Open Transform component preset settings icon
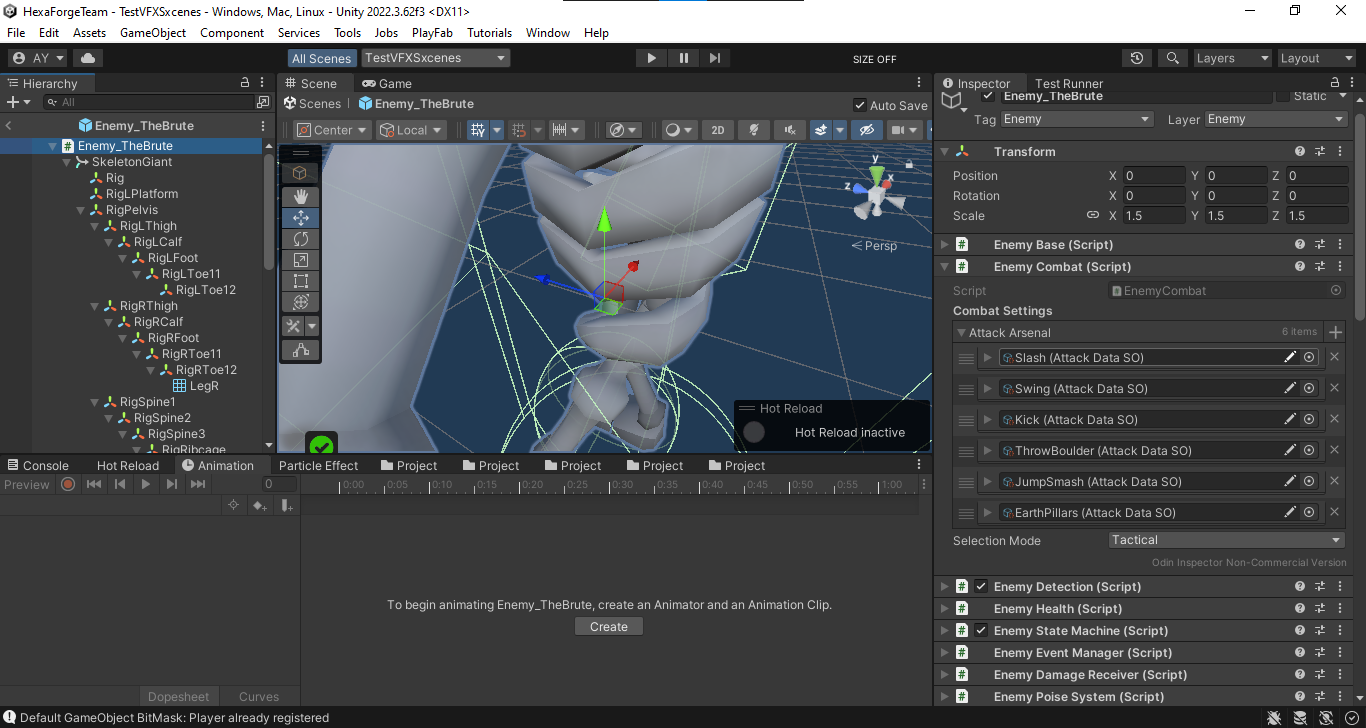This screenshot has height=728, width=1366. 1320,152
